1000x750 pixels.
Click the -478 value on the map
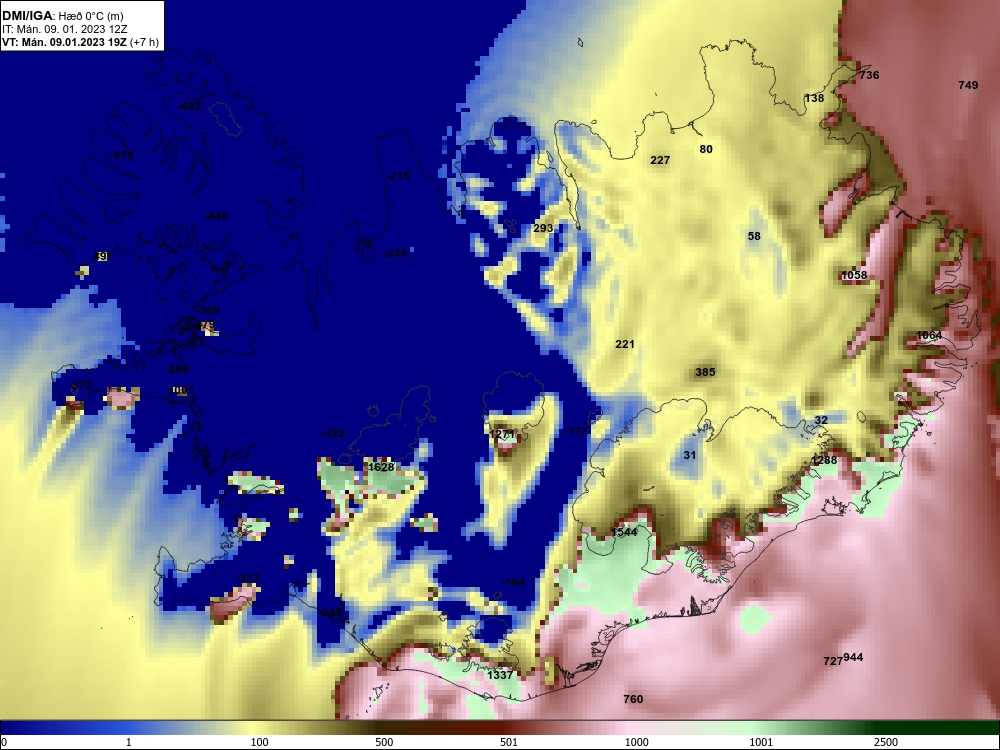122,156
